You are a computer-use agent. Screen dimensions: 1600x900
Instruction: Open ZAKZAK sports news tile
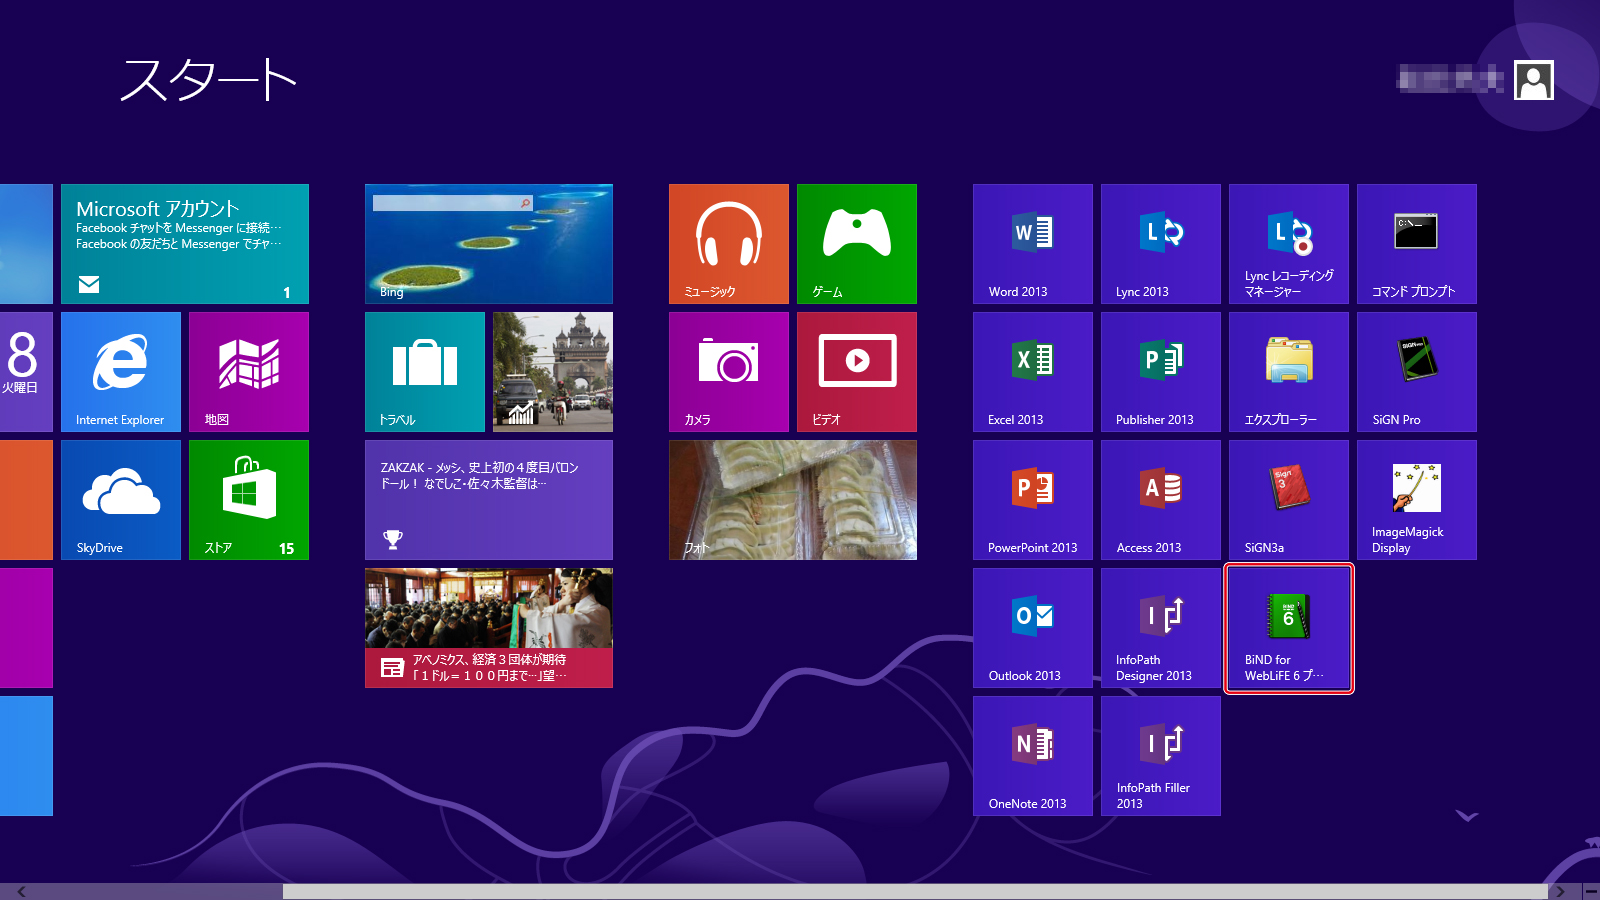[489, 500]
